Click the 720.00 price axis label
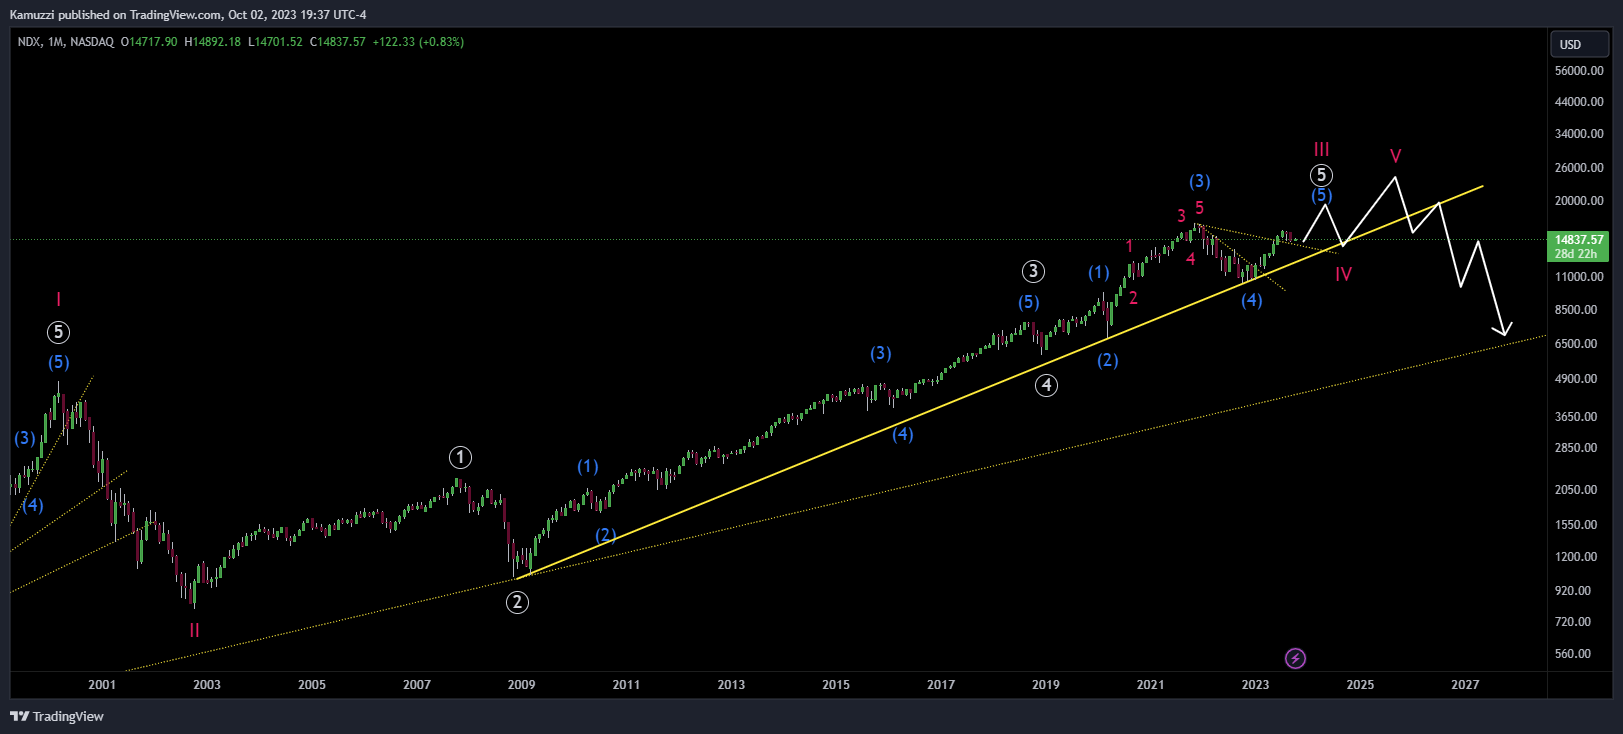Image resolution: width=1623 pixels, height=734 pixels. pos(1573,622)
